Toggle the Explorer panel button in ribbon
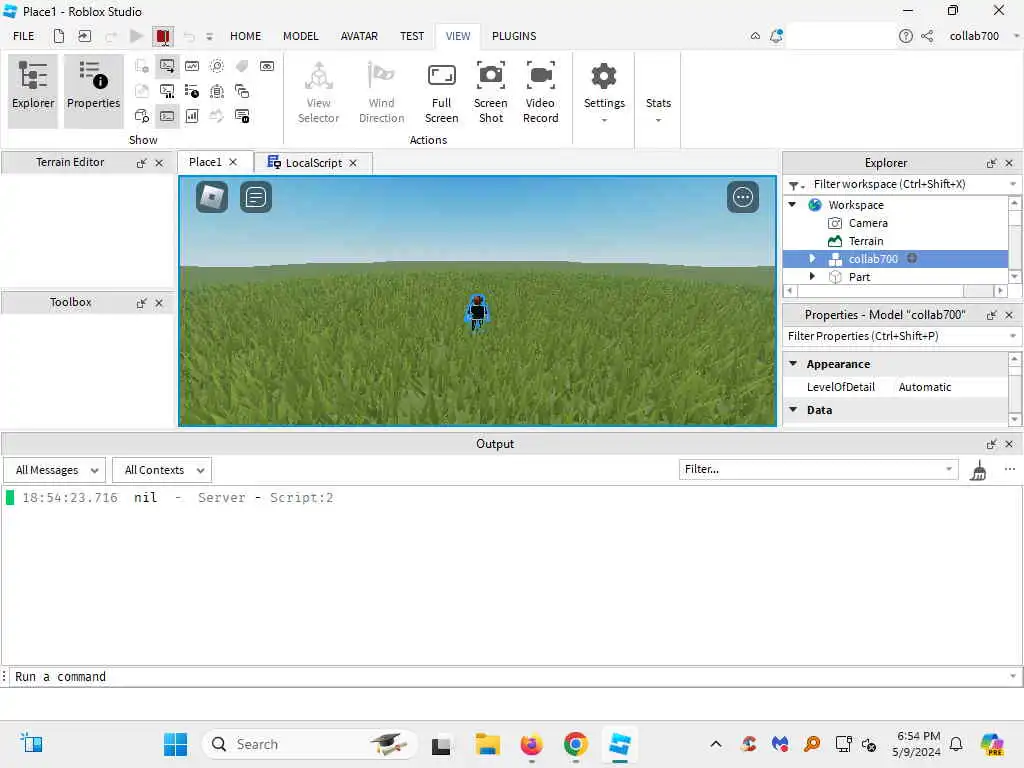1024x768 pixels. click(x=33, y=91)
